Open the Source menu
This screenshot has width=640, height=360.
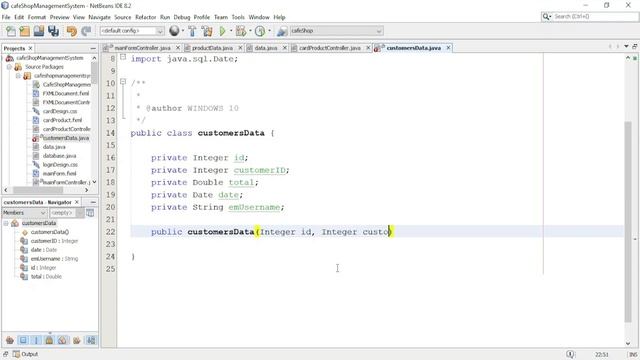point(123,17)
